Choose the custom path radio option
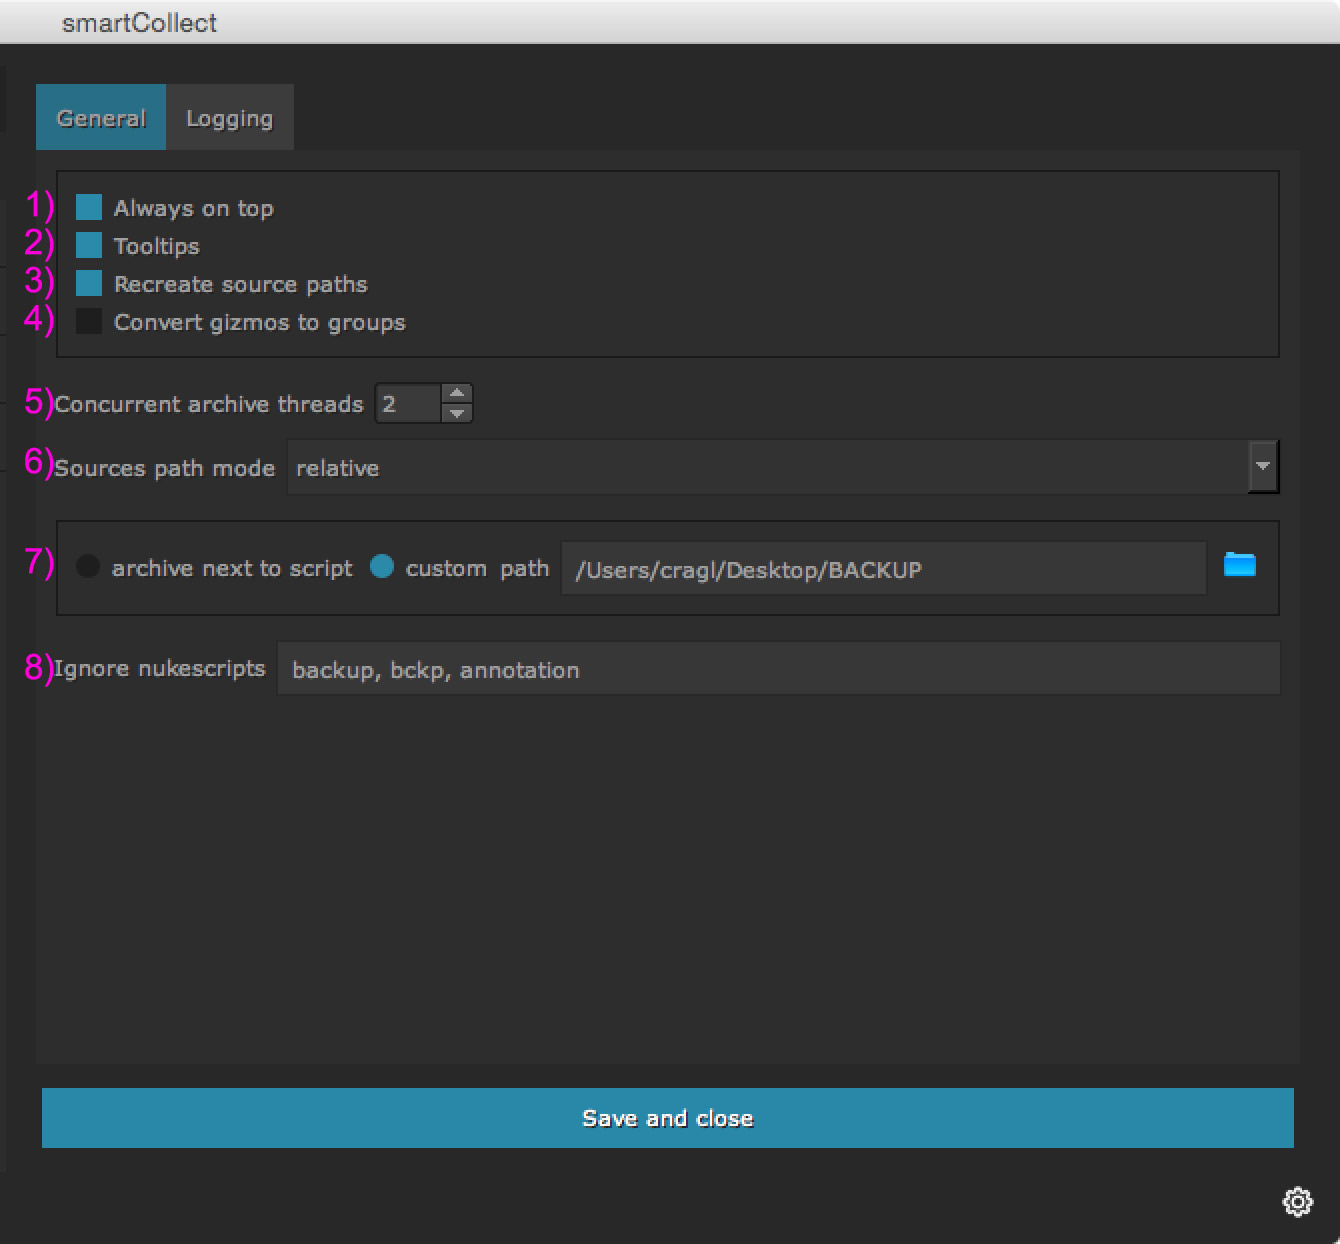1340x1244 pixels. (382, 567)
